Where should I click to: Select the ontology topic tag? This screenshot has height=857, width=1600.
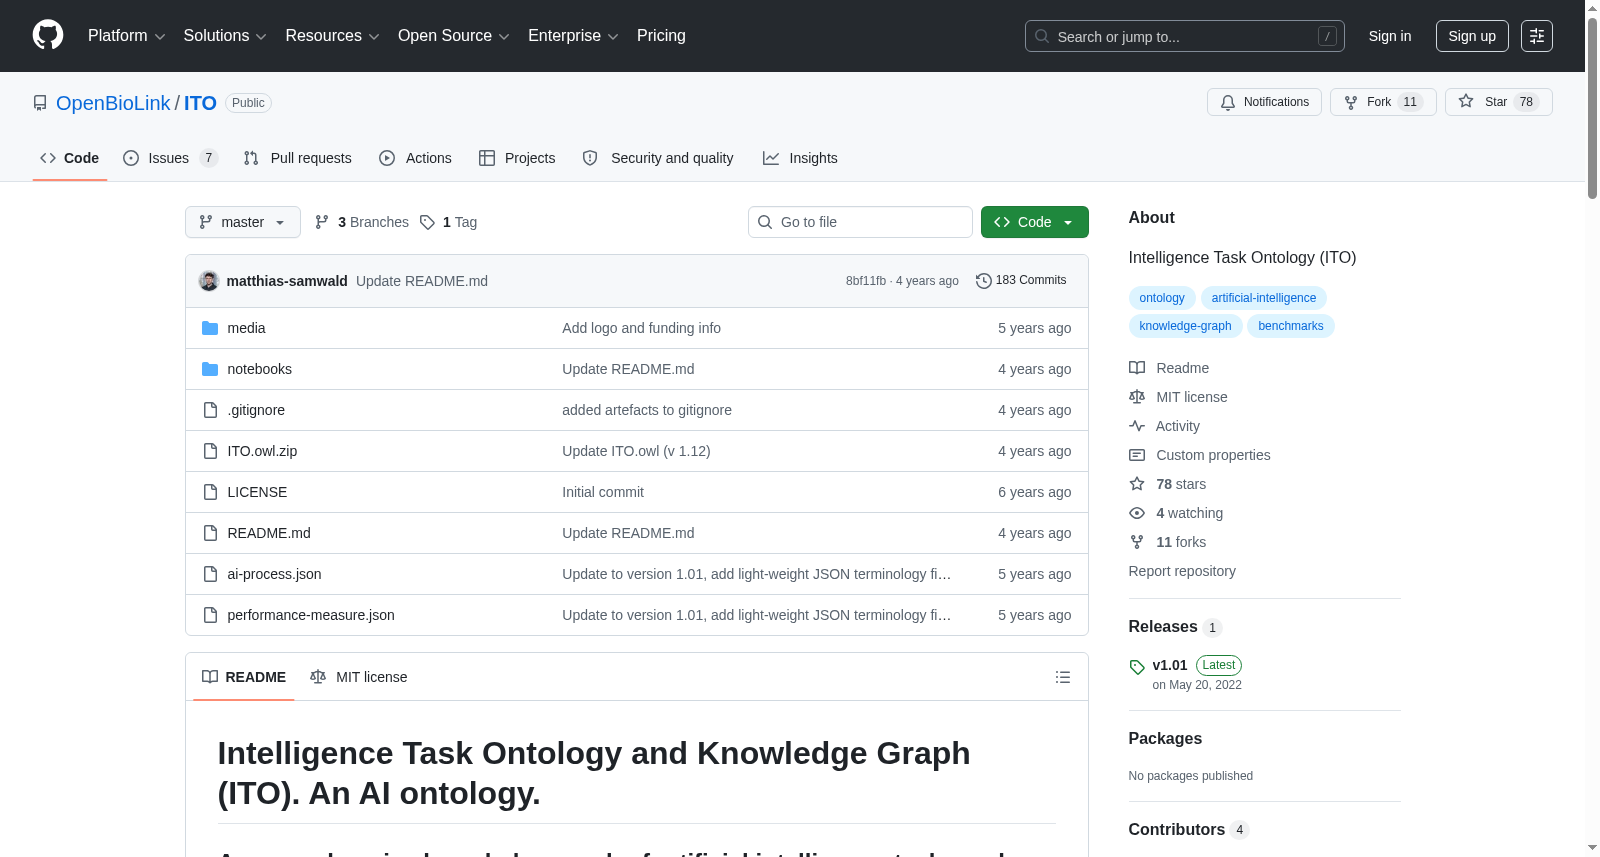(1162, 298)
